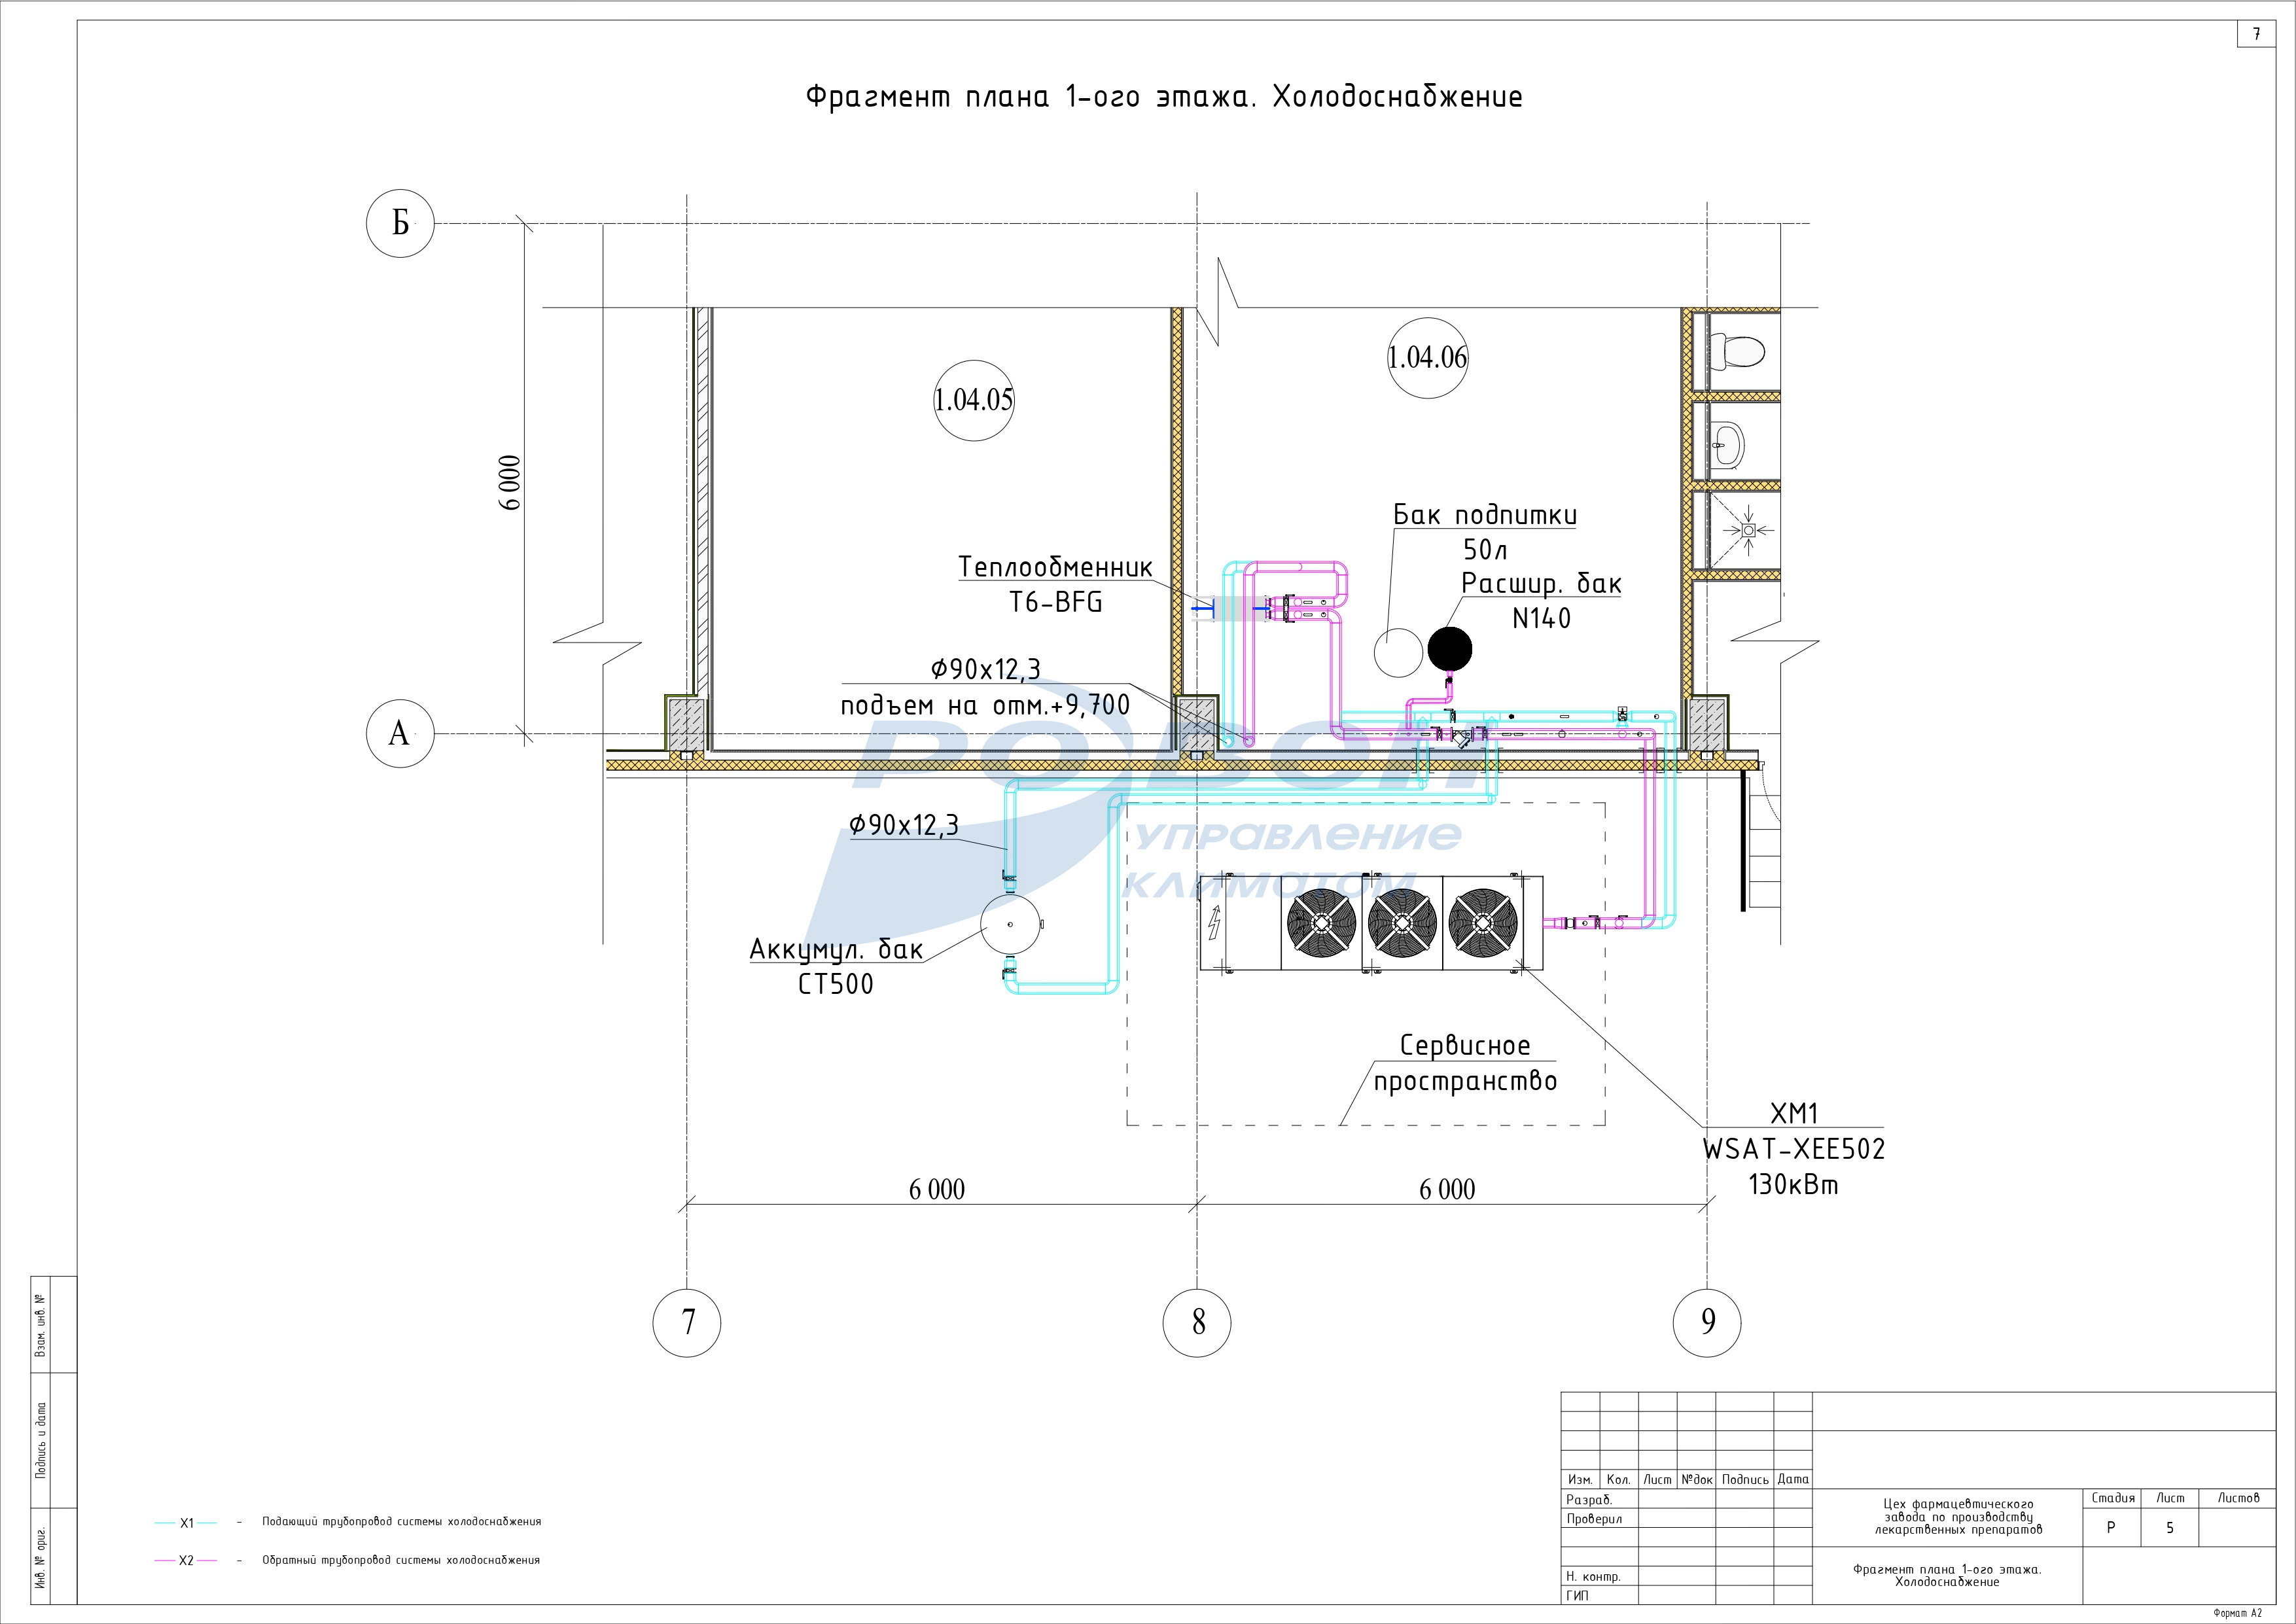Select the CT500 accumulator tank circle
This screenshot has height=1624, width=2296.
click(1010, 926)
